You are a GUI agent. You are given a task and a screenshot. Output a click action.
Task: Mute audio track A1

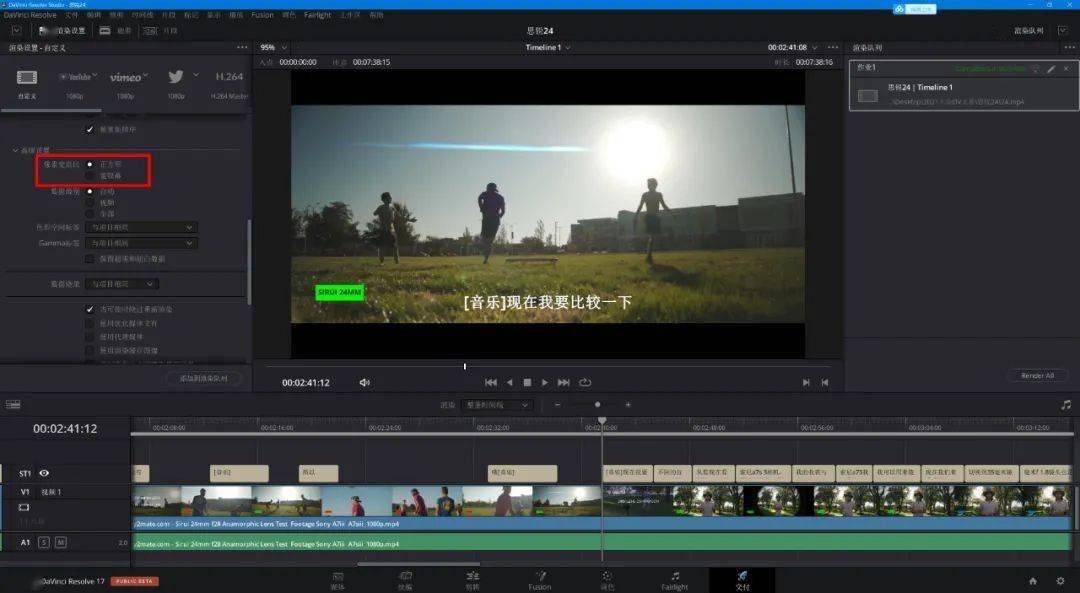coord(60,542)
